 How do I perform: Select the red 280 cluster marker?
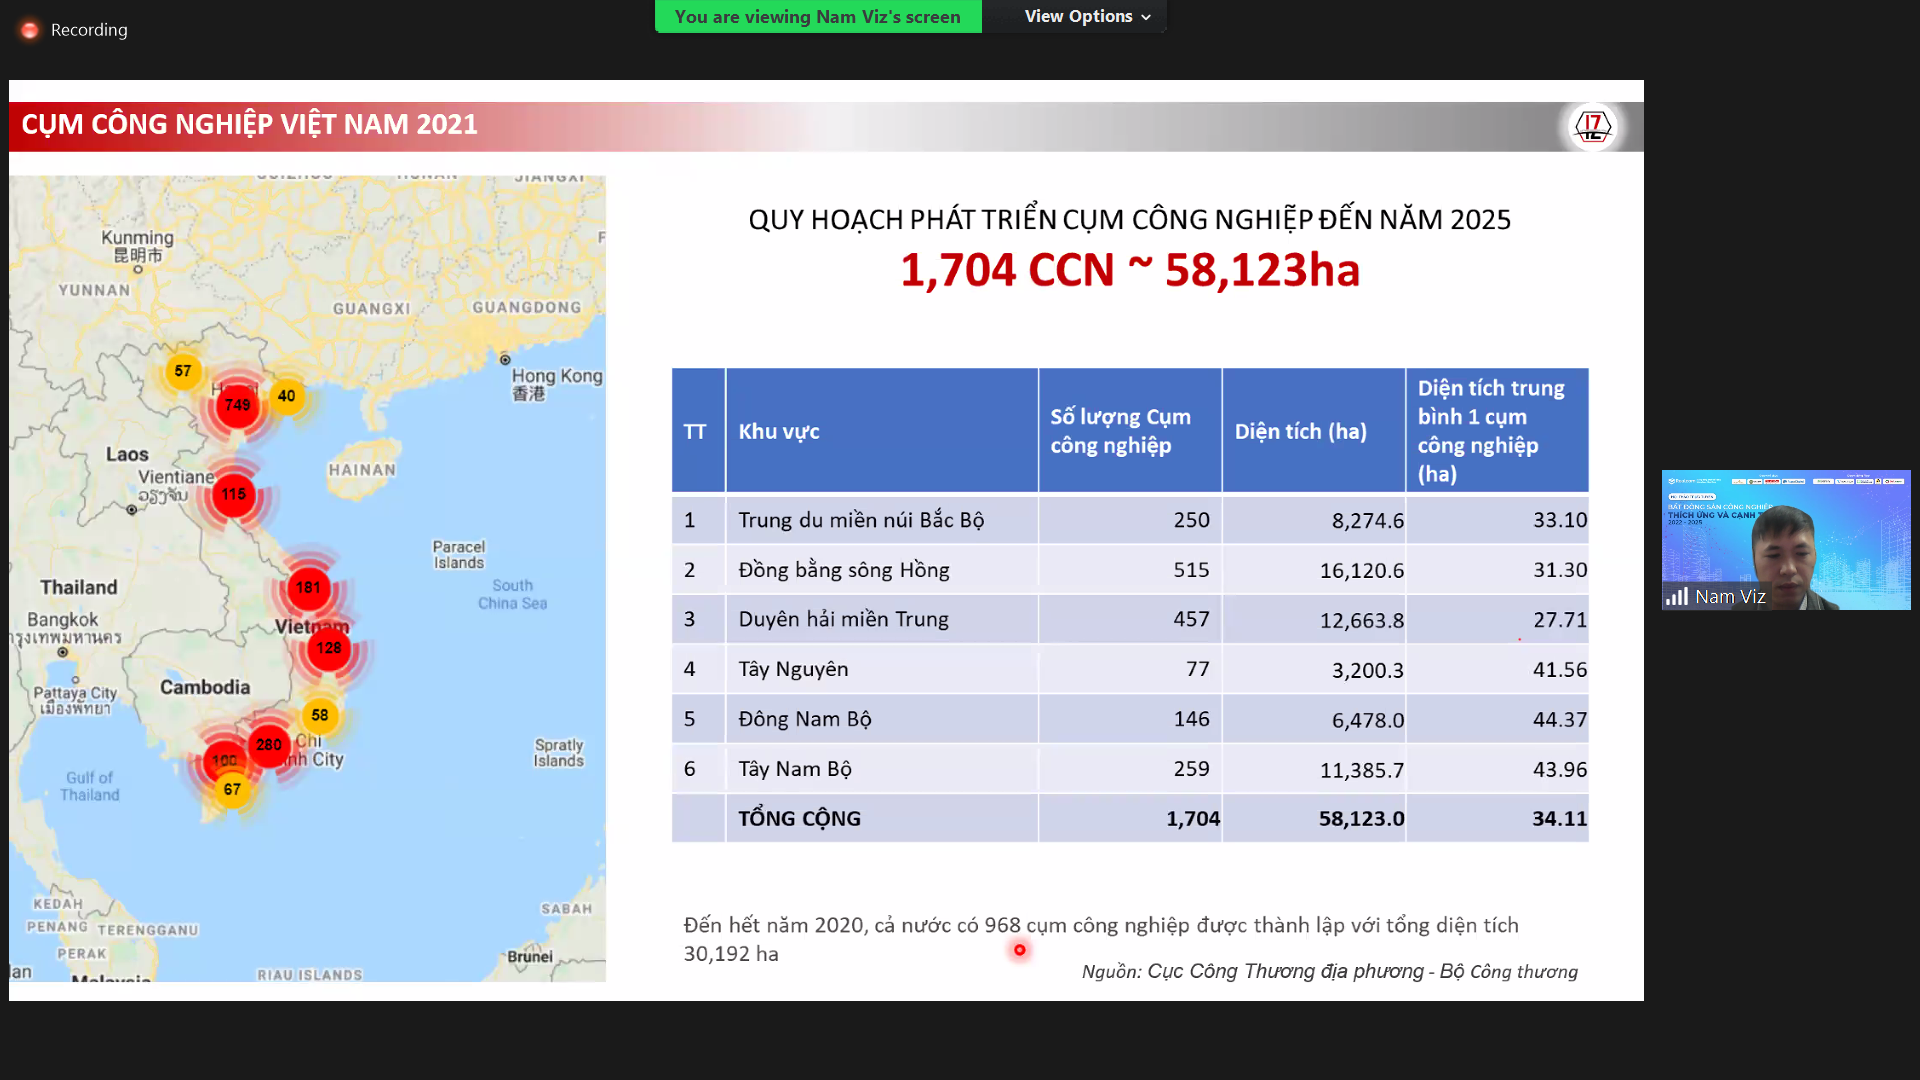pos(269,745)
